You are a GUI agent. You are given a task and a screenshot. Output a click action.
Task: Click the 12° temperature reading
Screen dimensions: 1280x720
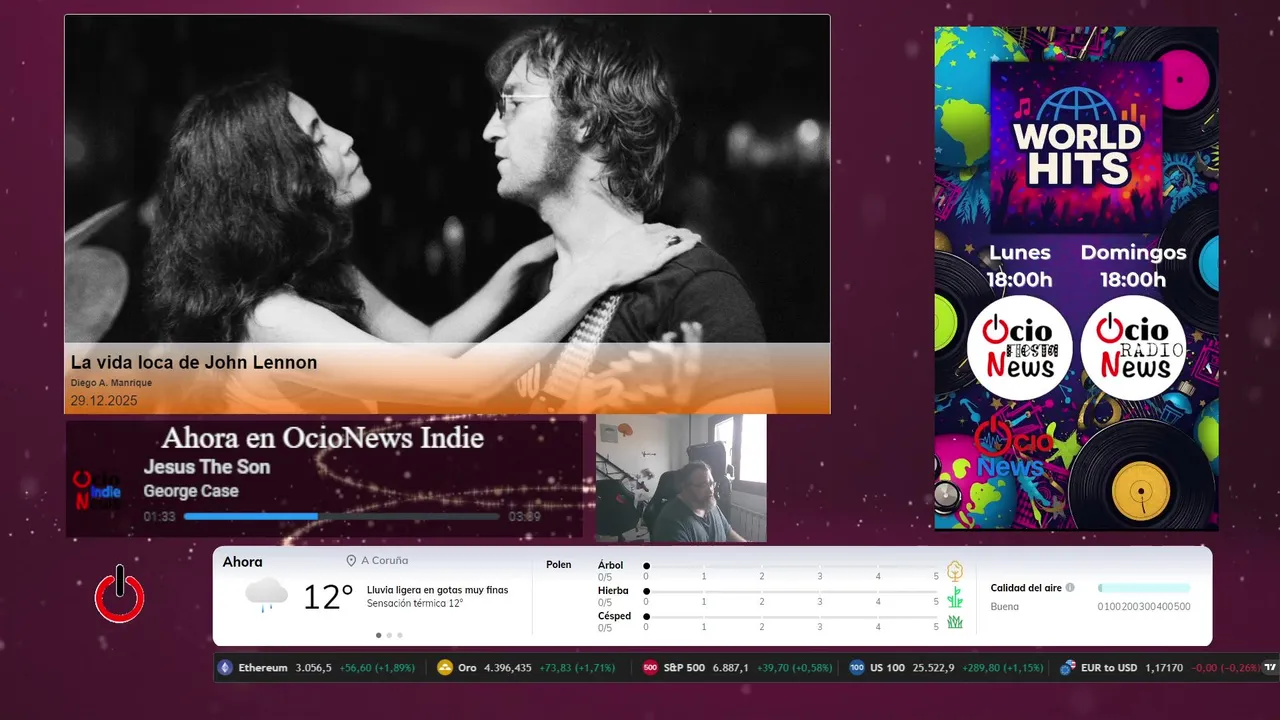click(328, 597)
